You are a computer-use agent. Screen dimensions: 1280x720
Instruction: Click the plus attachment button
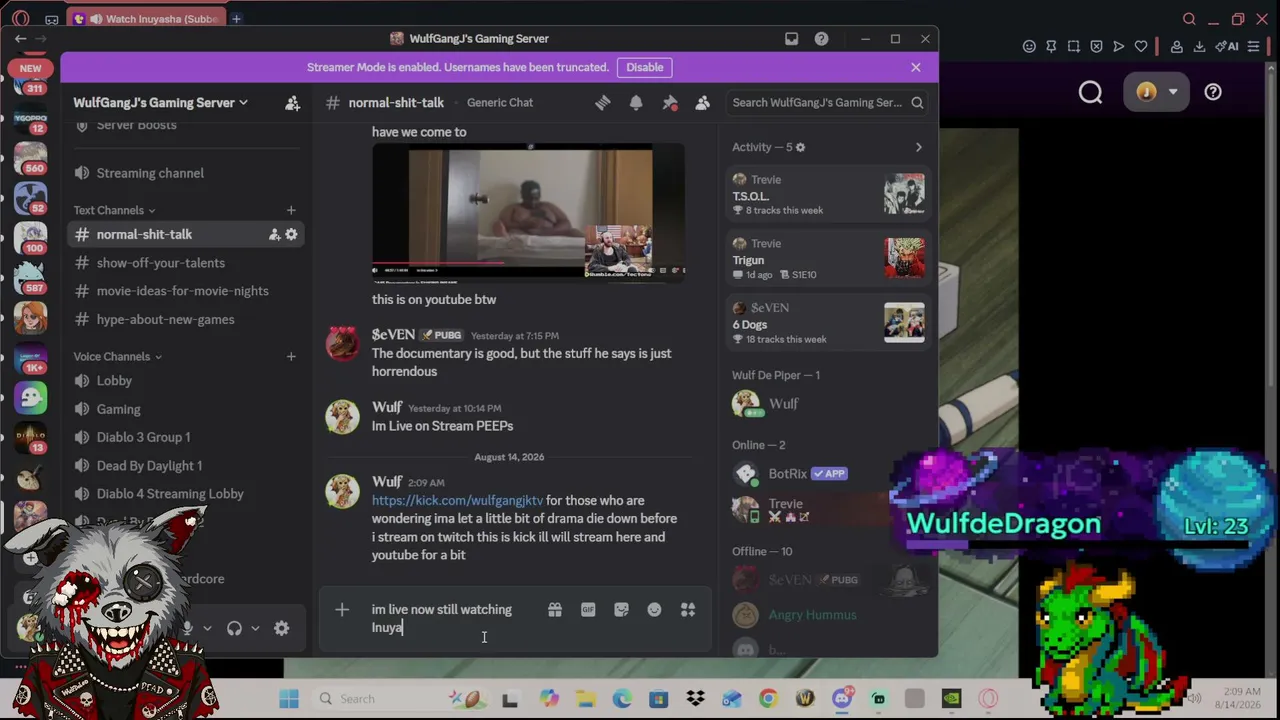click(x=342, y=610)
